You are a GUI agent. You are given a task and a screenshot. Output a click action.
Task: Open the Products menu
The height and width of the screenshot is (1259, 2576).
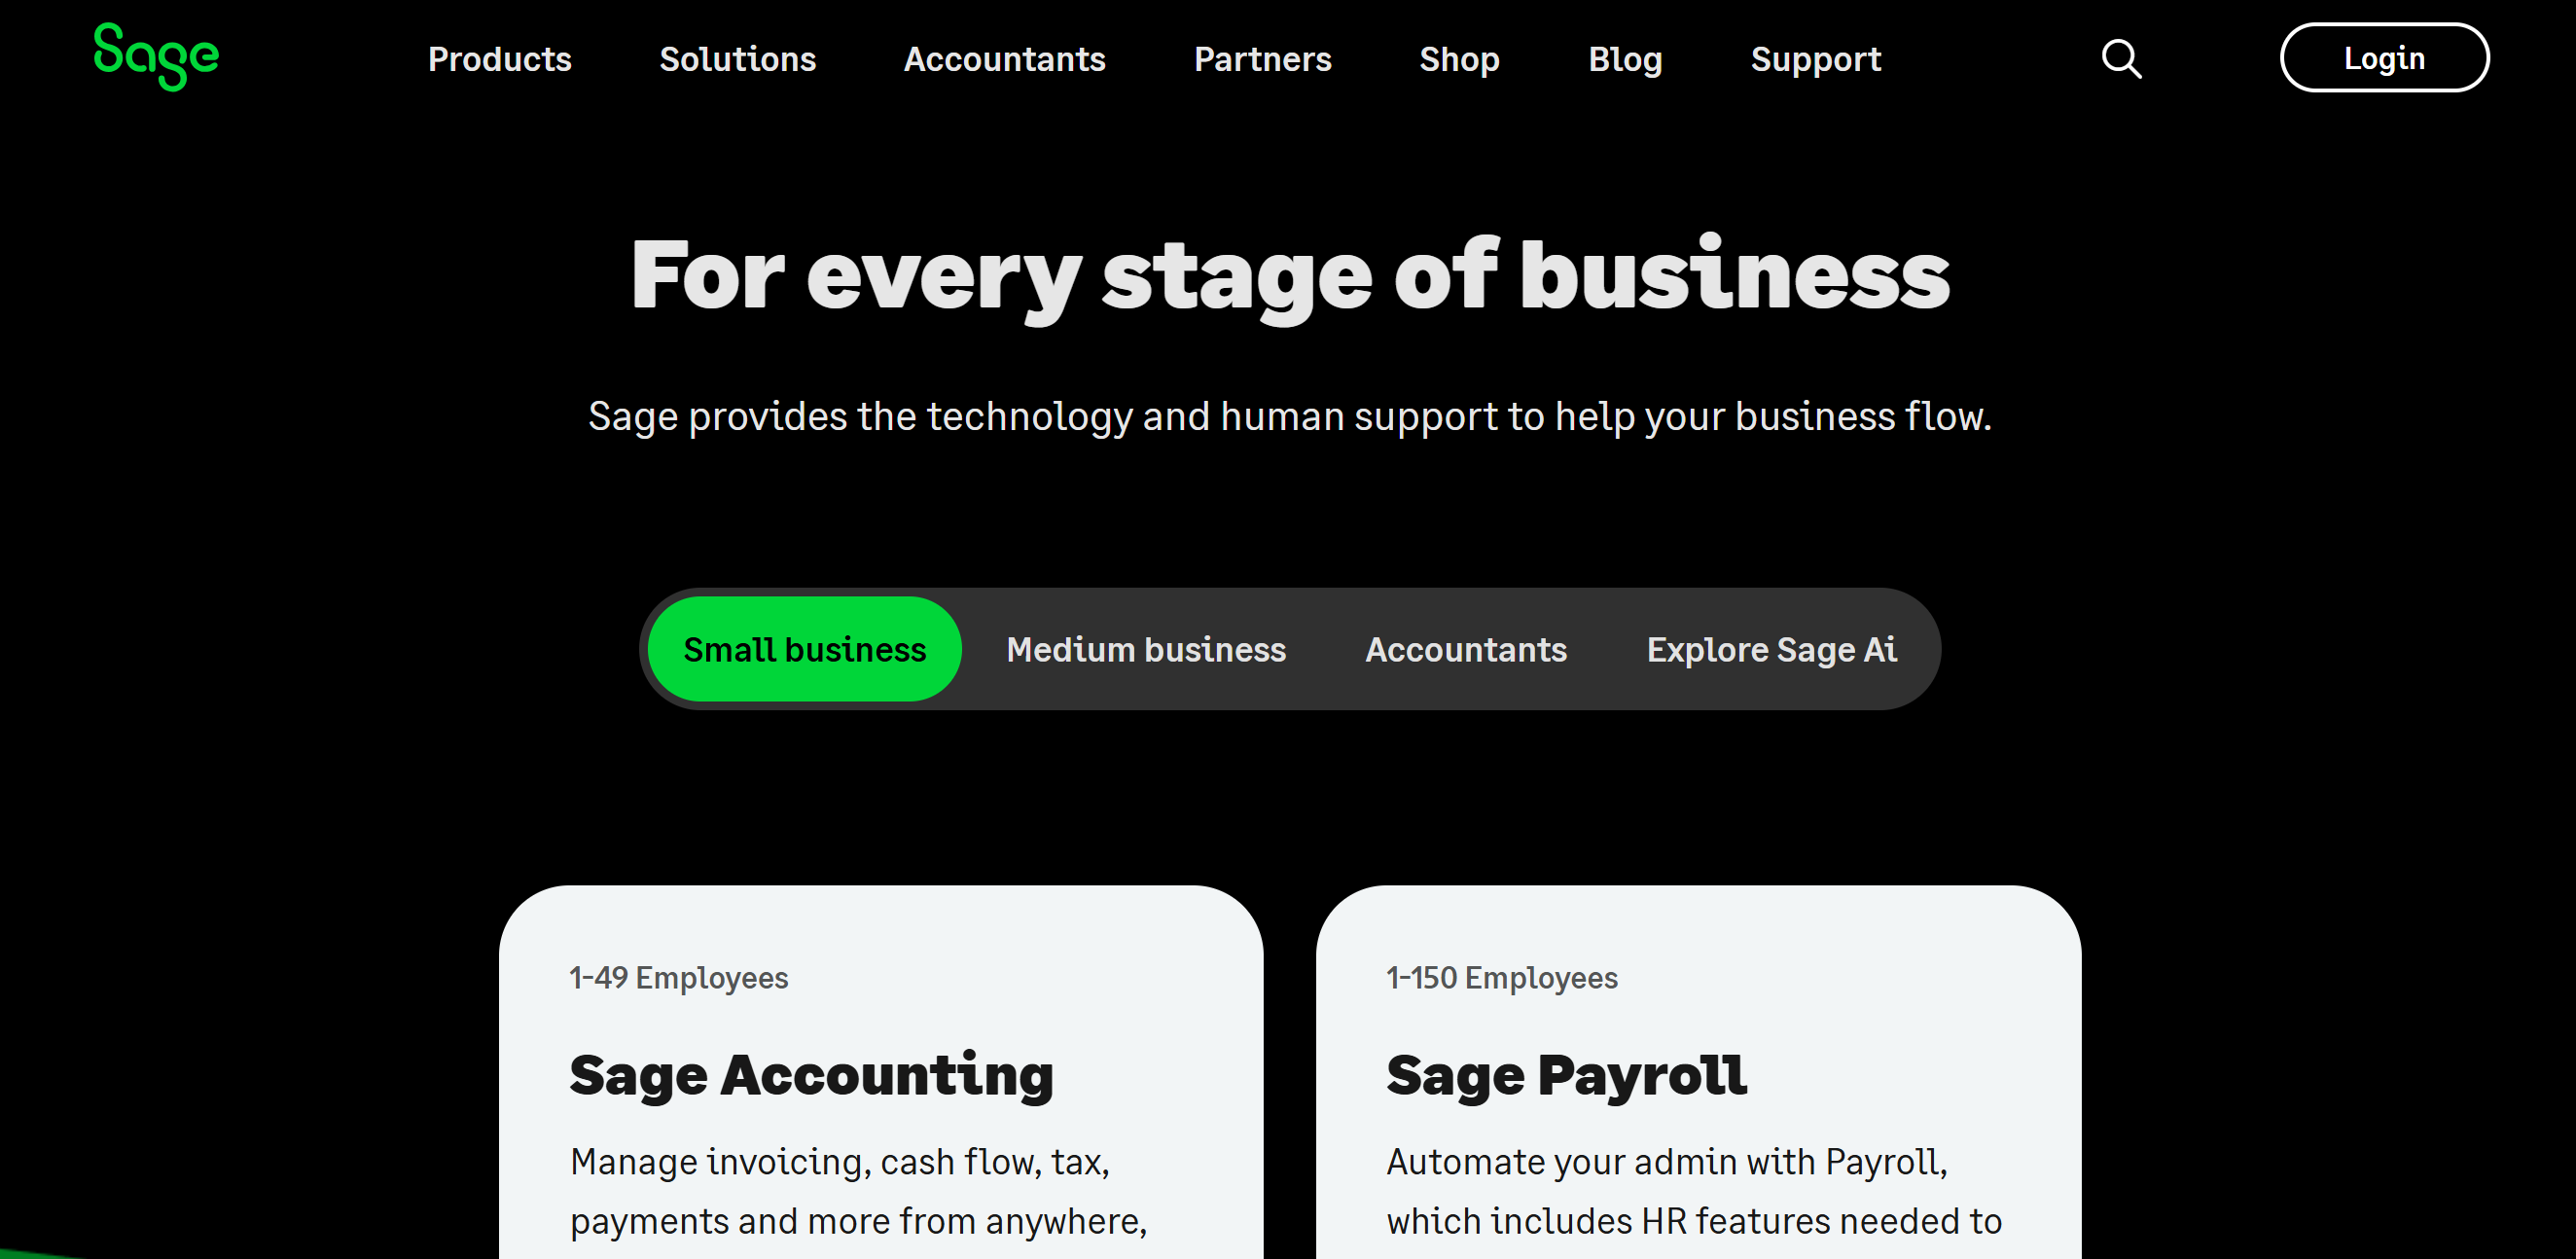tap(500, 59)
